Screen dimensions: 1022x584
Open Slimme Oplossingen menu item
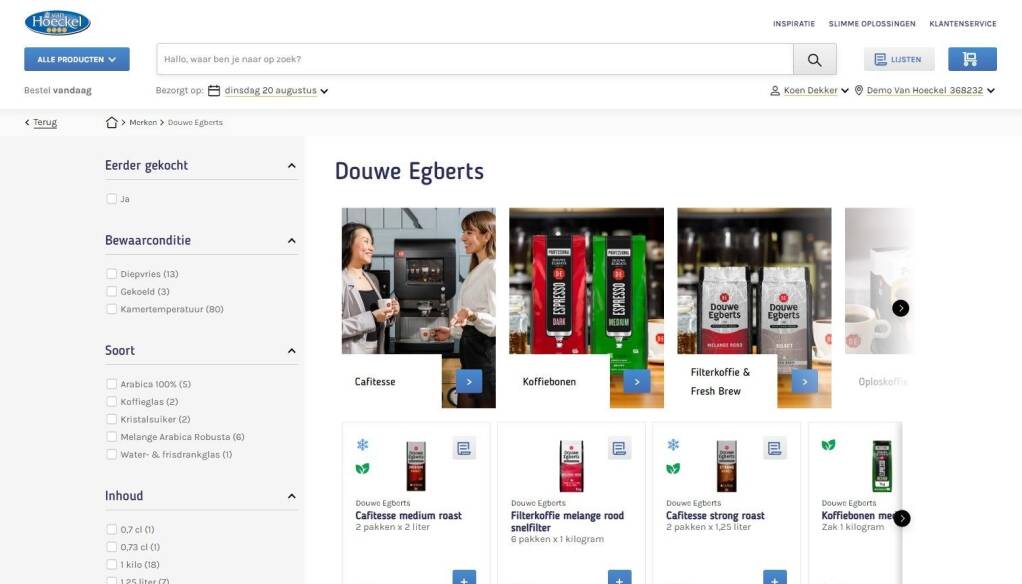tap(872, 23)
